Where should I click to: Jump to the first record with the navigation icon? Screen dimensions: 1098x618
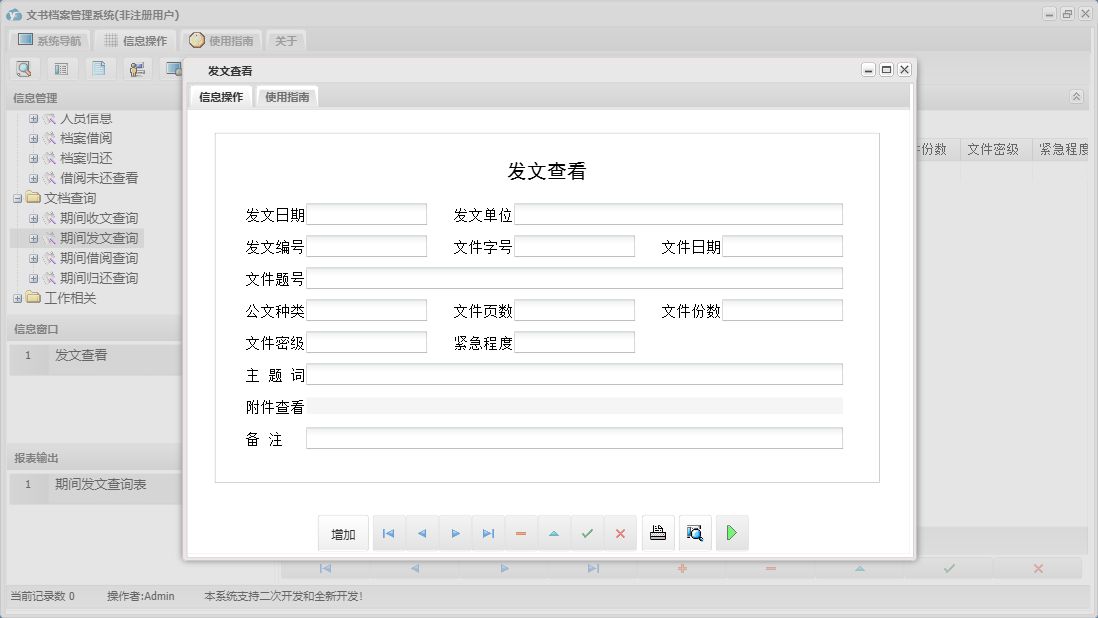pos(388,533)
